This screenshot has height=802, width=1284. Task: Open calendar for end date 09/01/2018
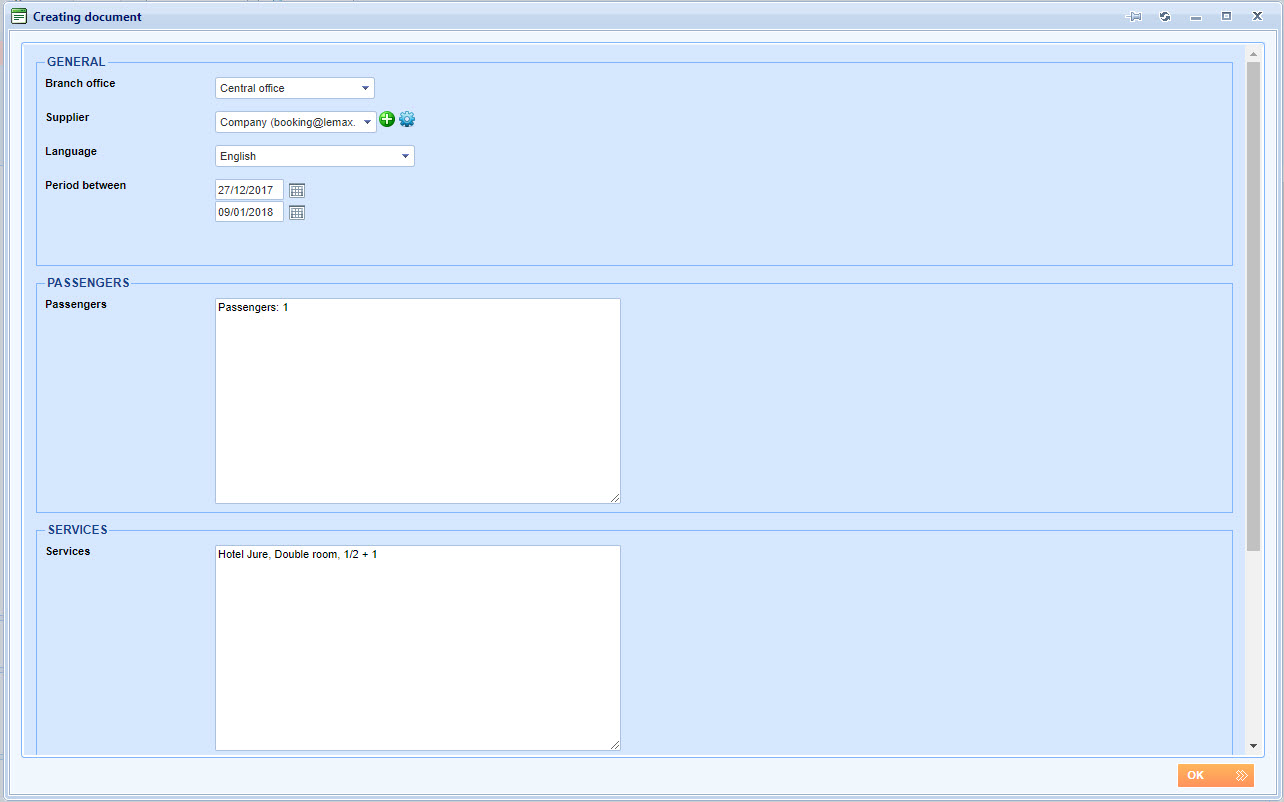[297, 212]
